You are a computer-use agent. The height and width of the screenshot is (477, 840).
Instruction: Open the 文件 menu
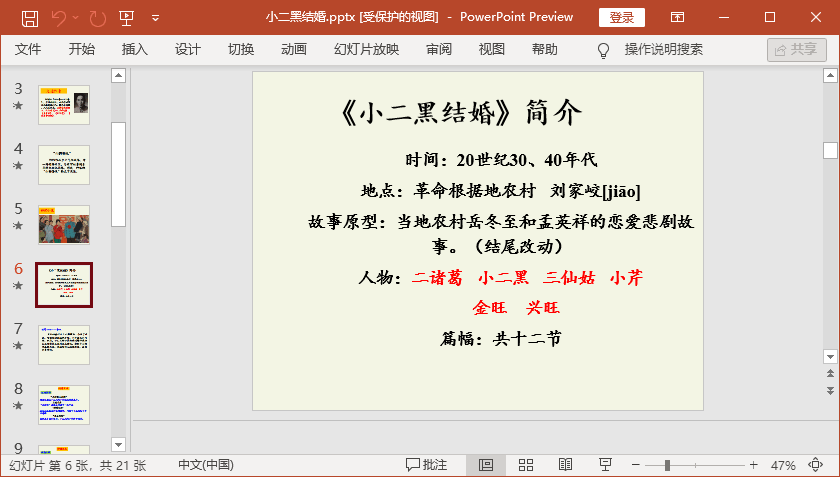[x=28, y=49]
